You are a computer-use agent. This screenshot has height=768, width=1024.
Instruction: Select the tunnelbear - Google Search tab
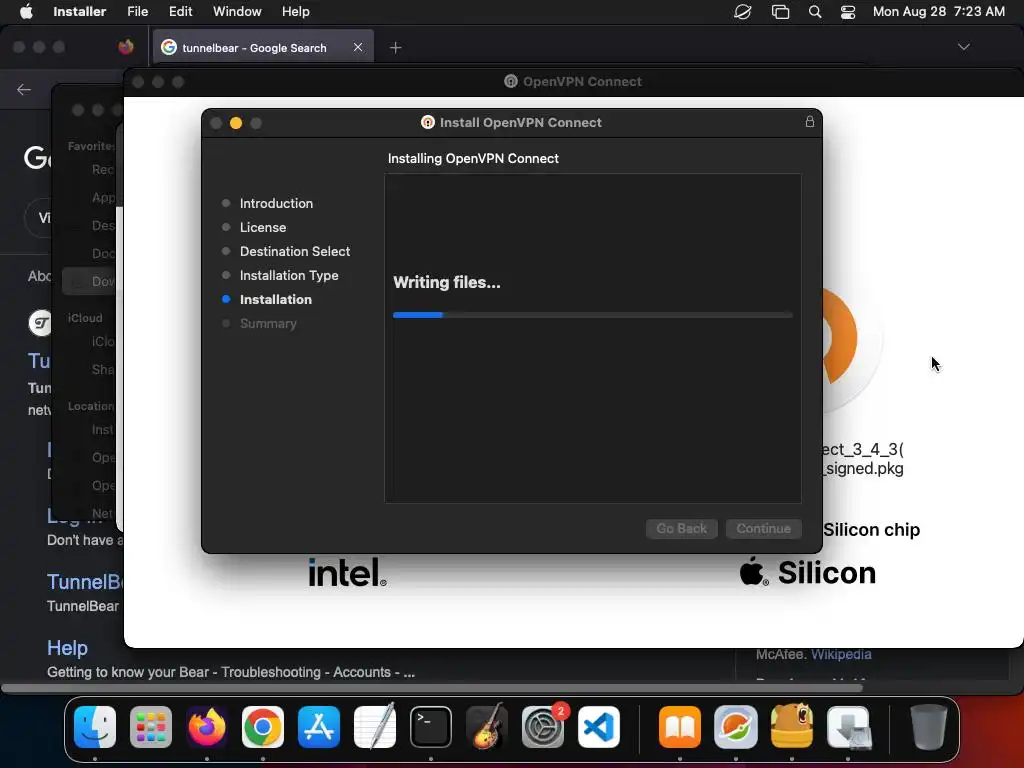pos(254,48)
